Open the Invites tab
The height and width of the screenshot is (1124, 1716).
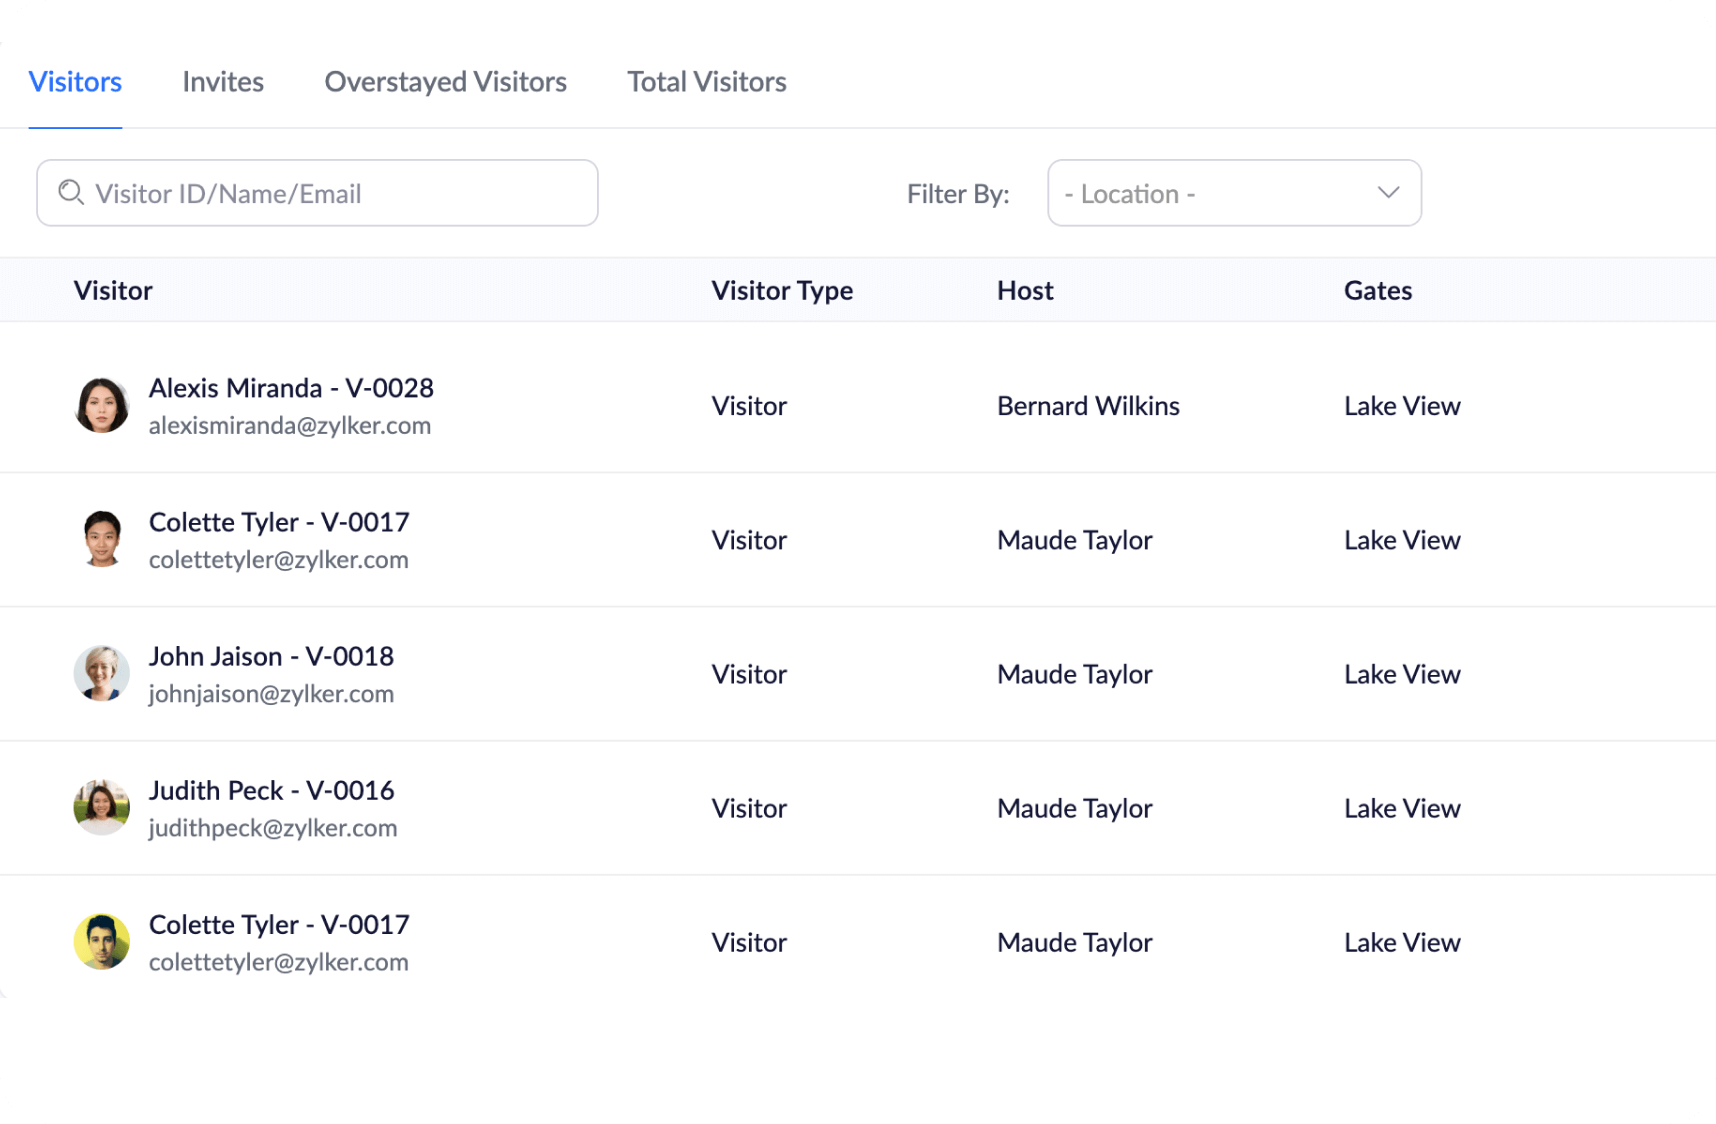coord(223,82)
